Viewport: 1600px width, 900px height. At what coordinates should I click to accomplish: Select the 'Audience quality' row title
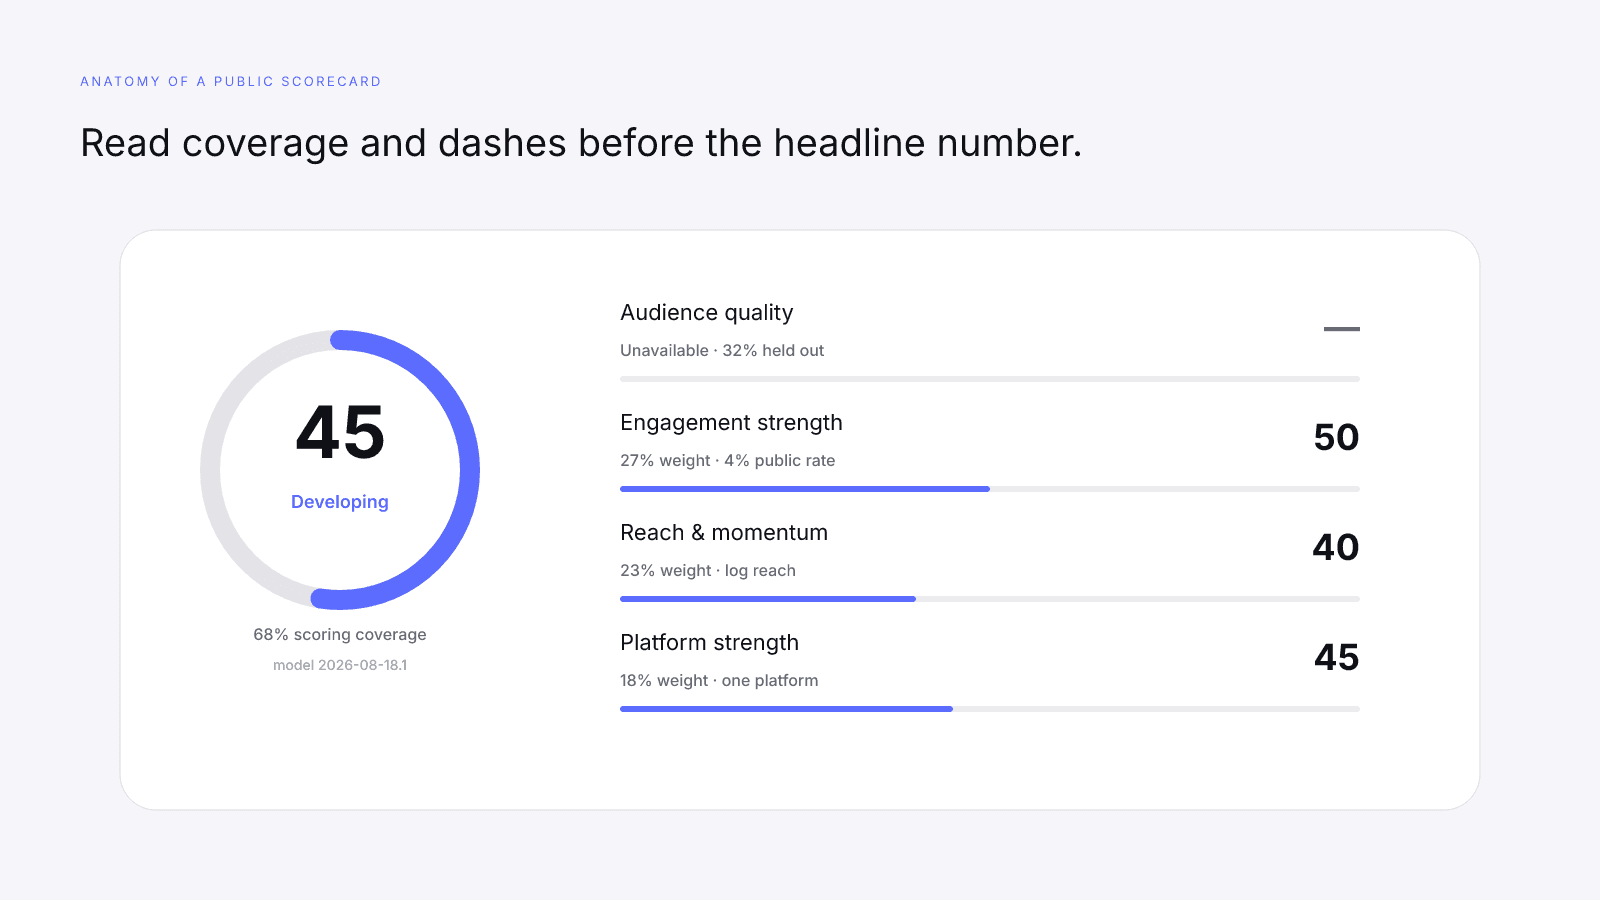point(707,313)
